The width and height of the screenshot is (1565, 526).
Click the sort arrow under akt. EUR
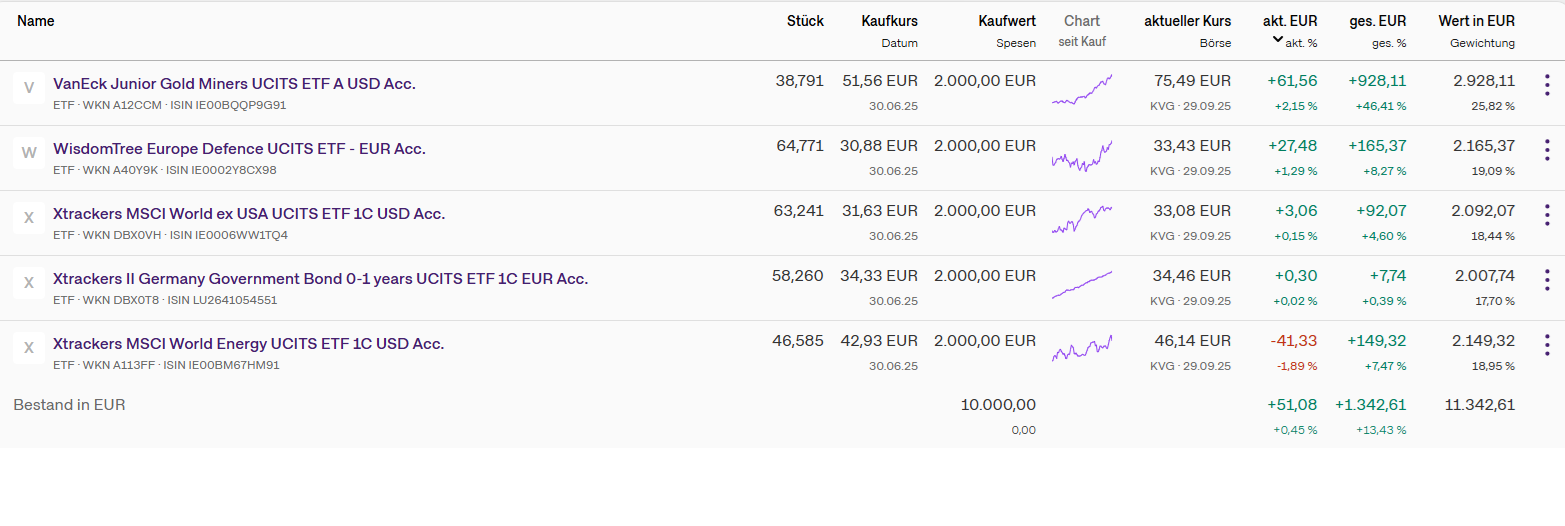coord(1277,40)
